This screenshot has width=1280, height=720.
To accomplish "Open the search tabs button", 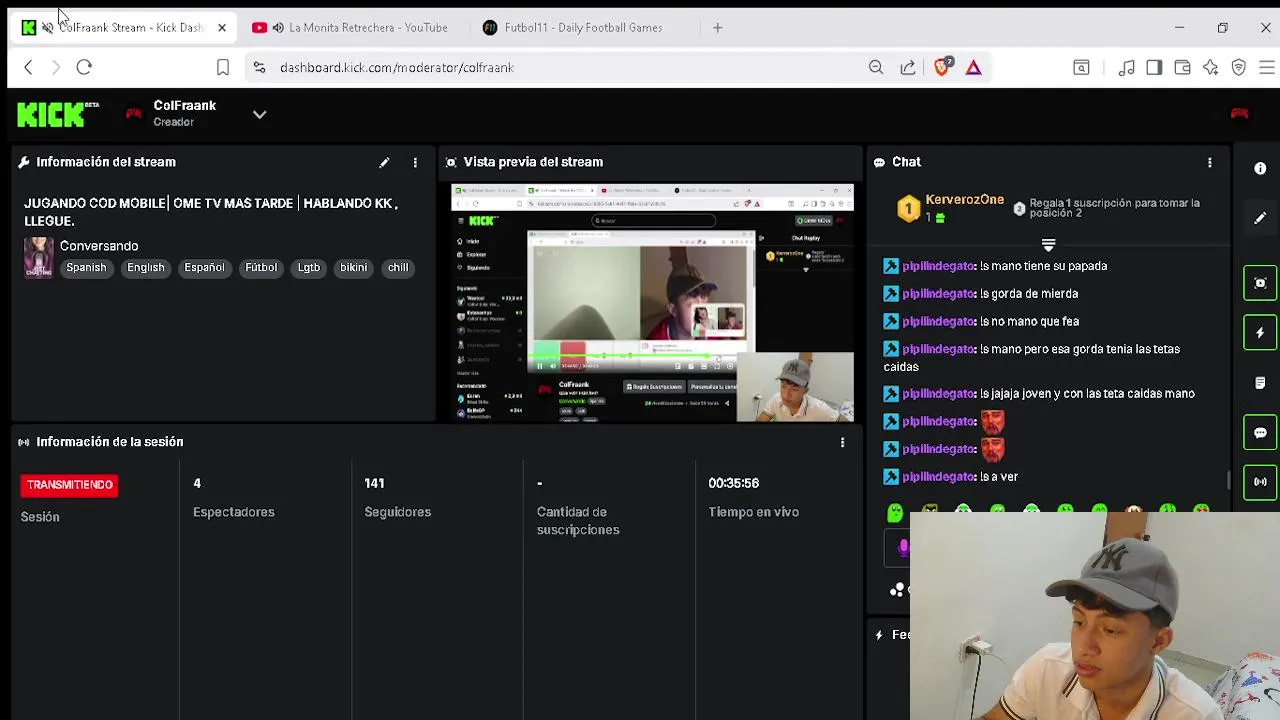I will click(x=1081, y=68).
